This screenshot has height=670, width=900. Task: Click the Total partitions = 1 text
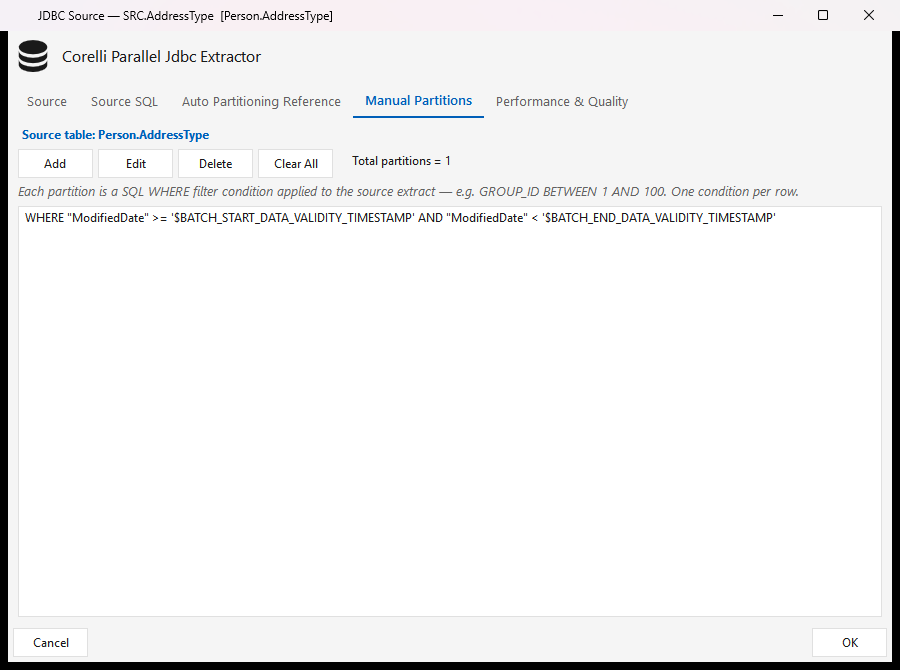[401, 161]
